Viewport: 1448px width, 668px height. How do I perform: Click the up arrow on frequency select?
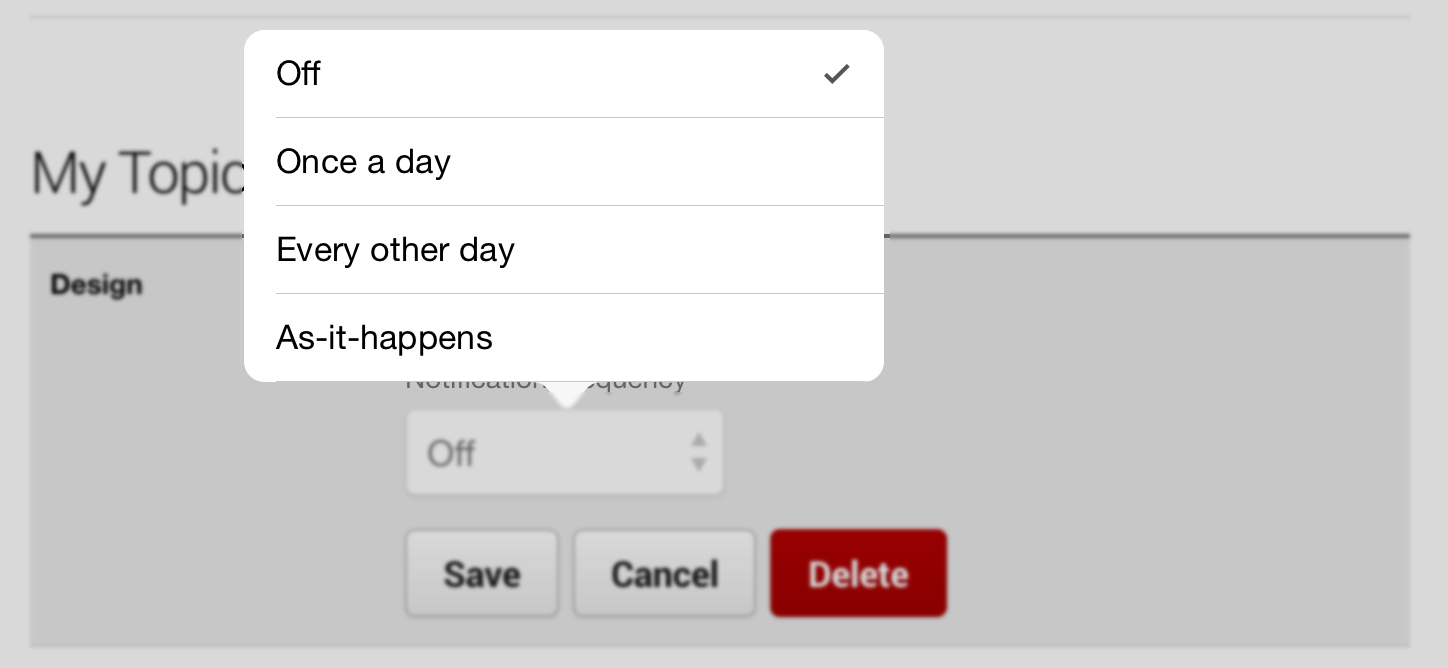[699, 440]
